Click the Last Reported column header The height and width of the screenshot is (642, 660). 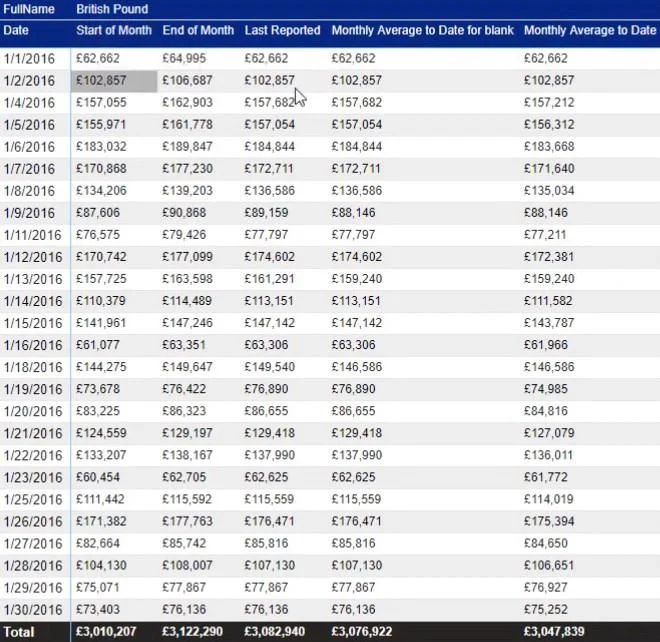(282, 30)
